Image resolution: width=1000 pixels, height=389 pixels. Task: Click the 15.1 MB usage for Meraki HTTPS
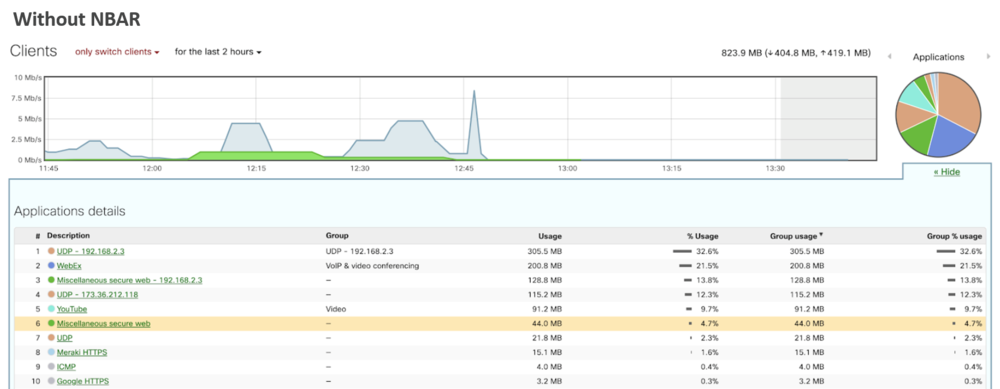coord(547,352)
